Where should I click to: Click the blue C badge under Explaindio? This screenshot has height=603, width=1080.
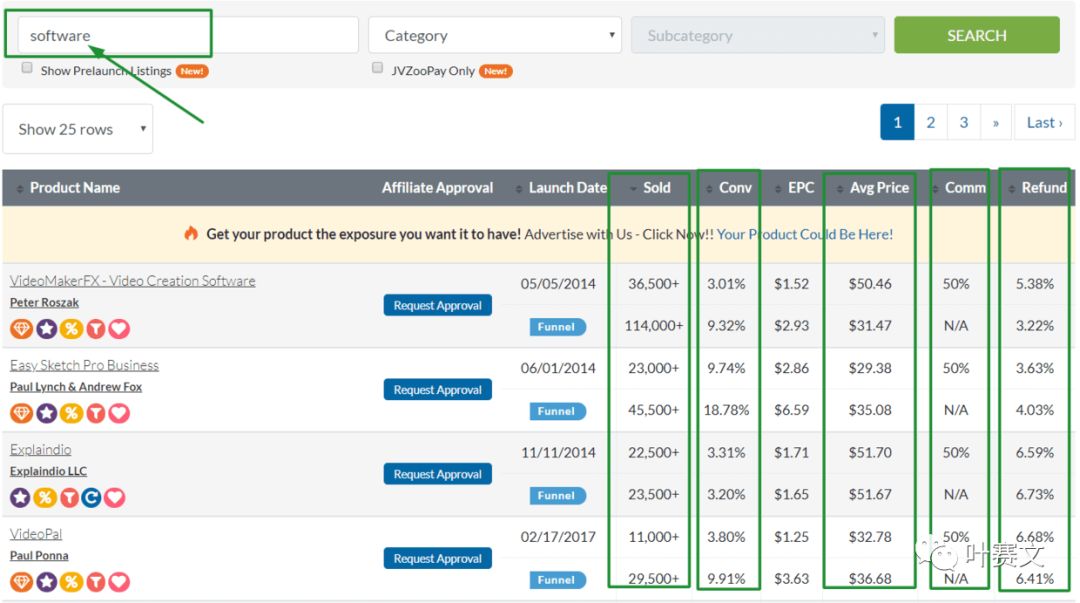(91, 497)
